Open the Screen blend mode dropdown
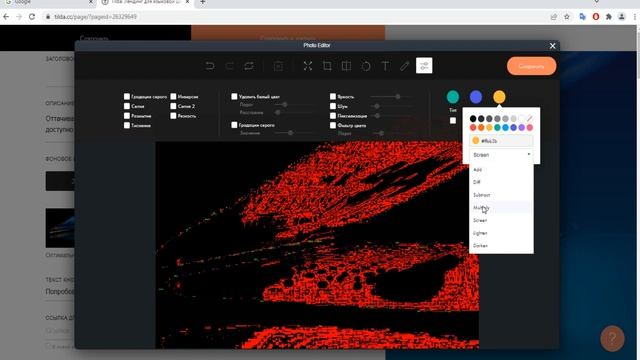This screenshot has height=360, width=640. click(501, 155)
